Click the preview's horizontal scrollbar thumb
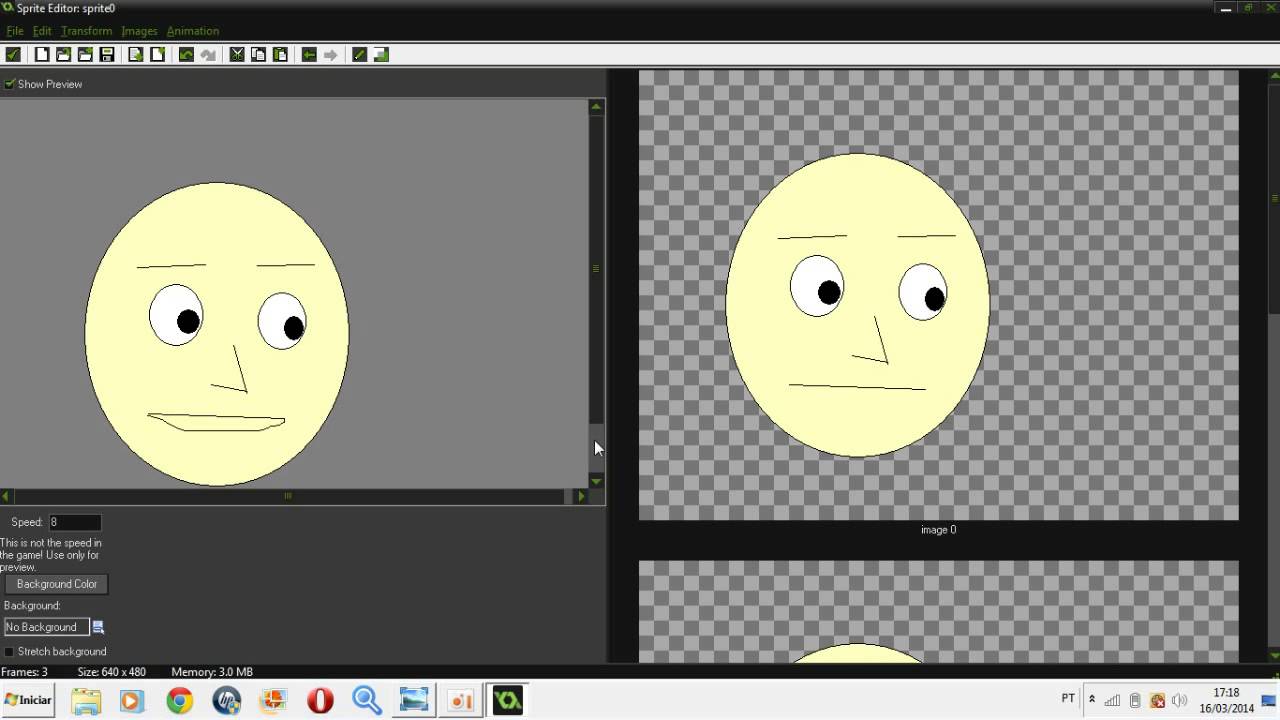 tap(289, 496)
